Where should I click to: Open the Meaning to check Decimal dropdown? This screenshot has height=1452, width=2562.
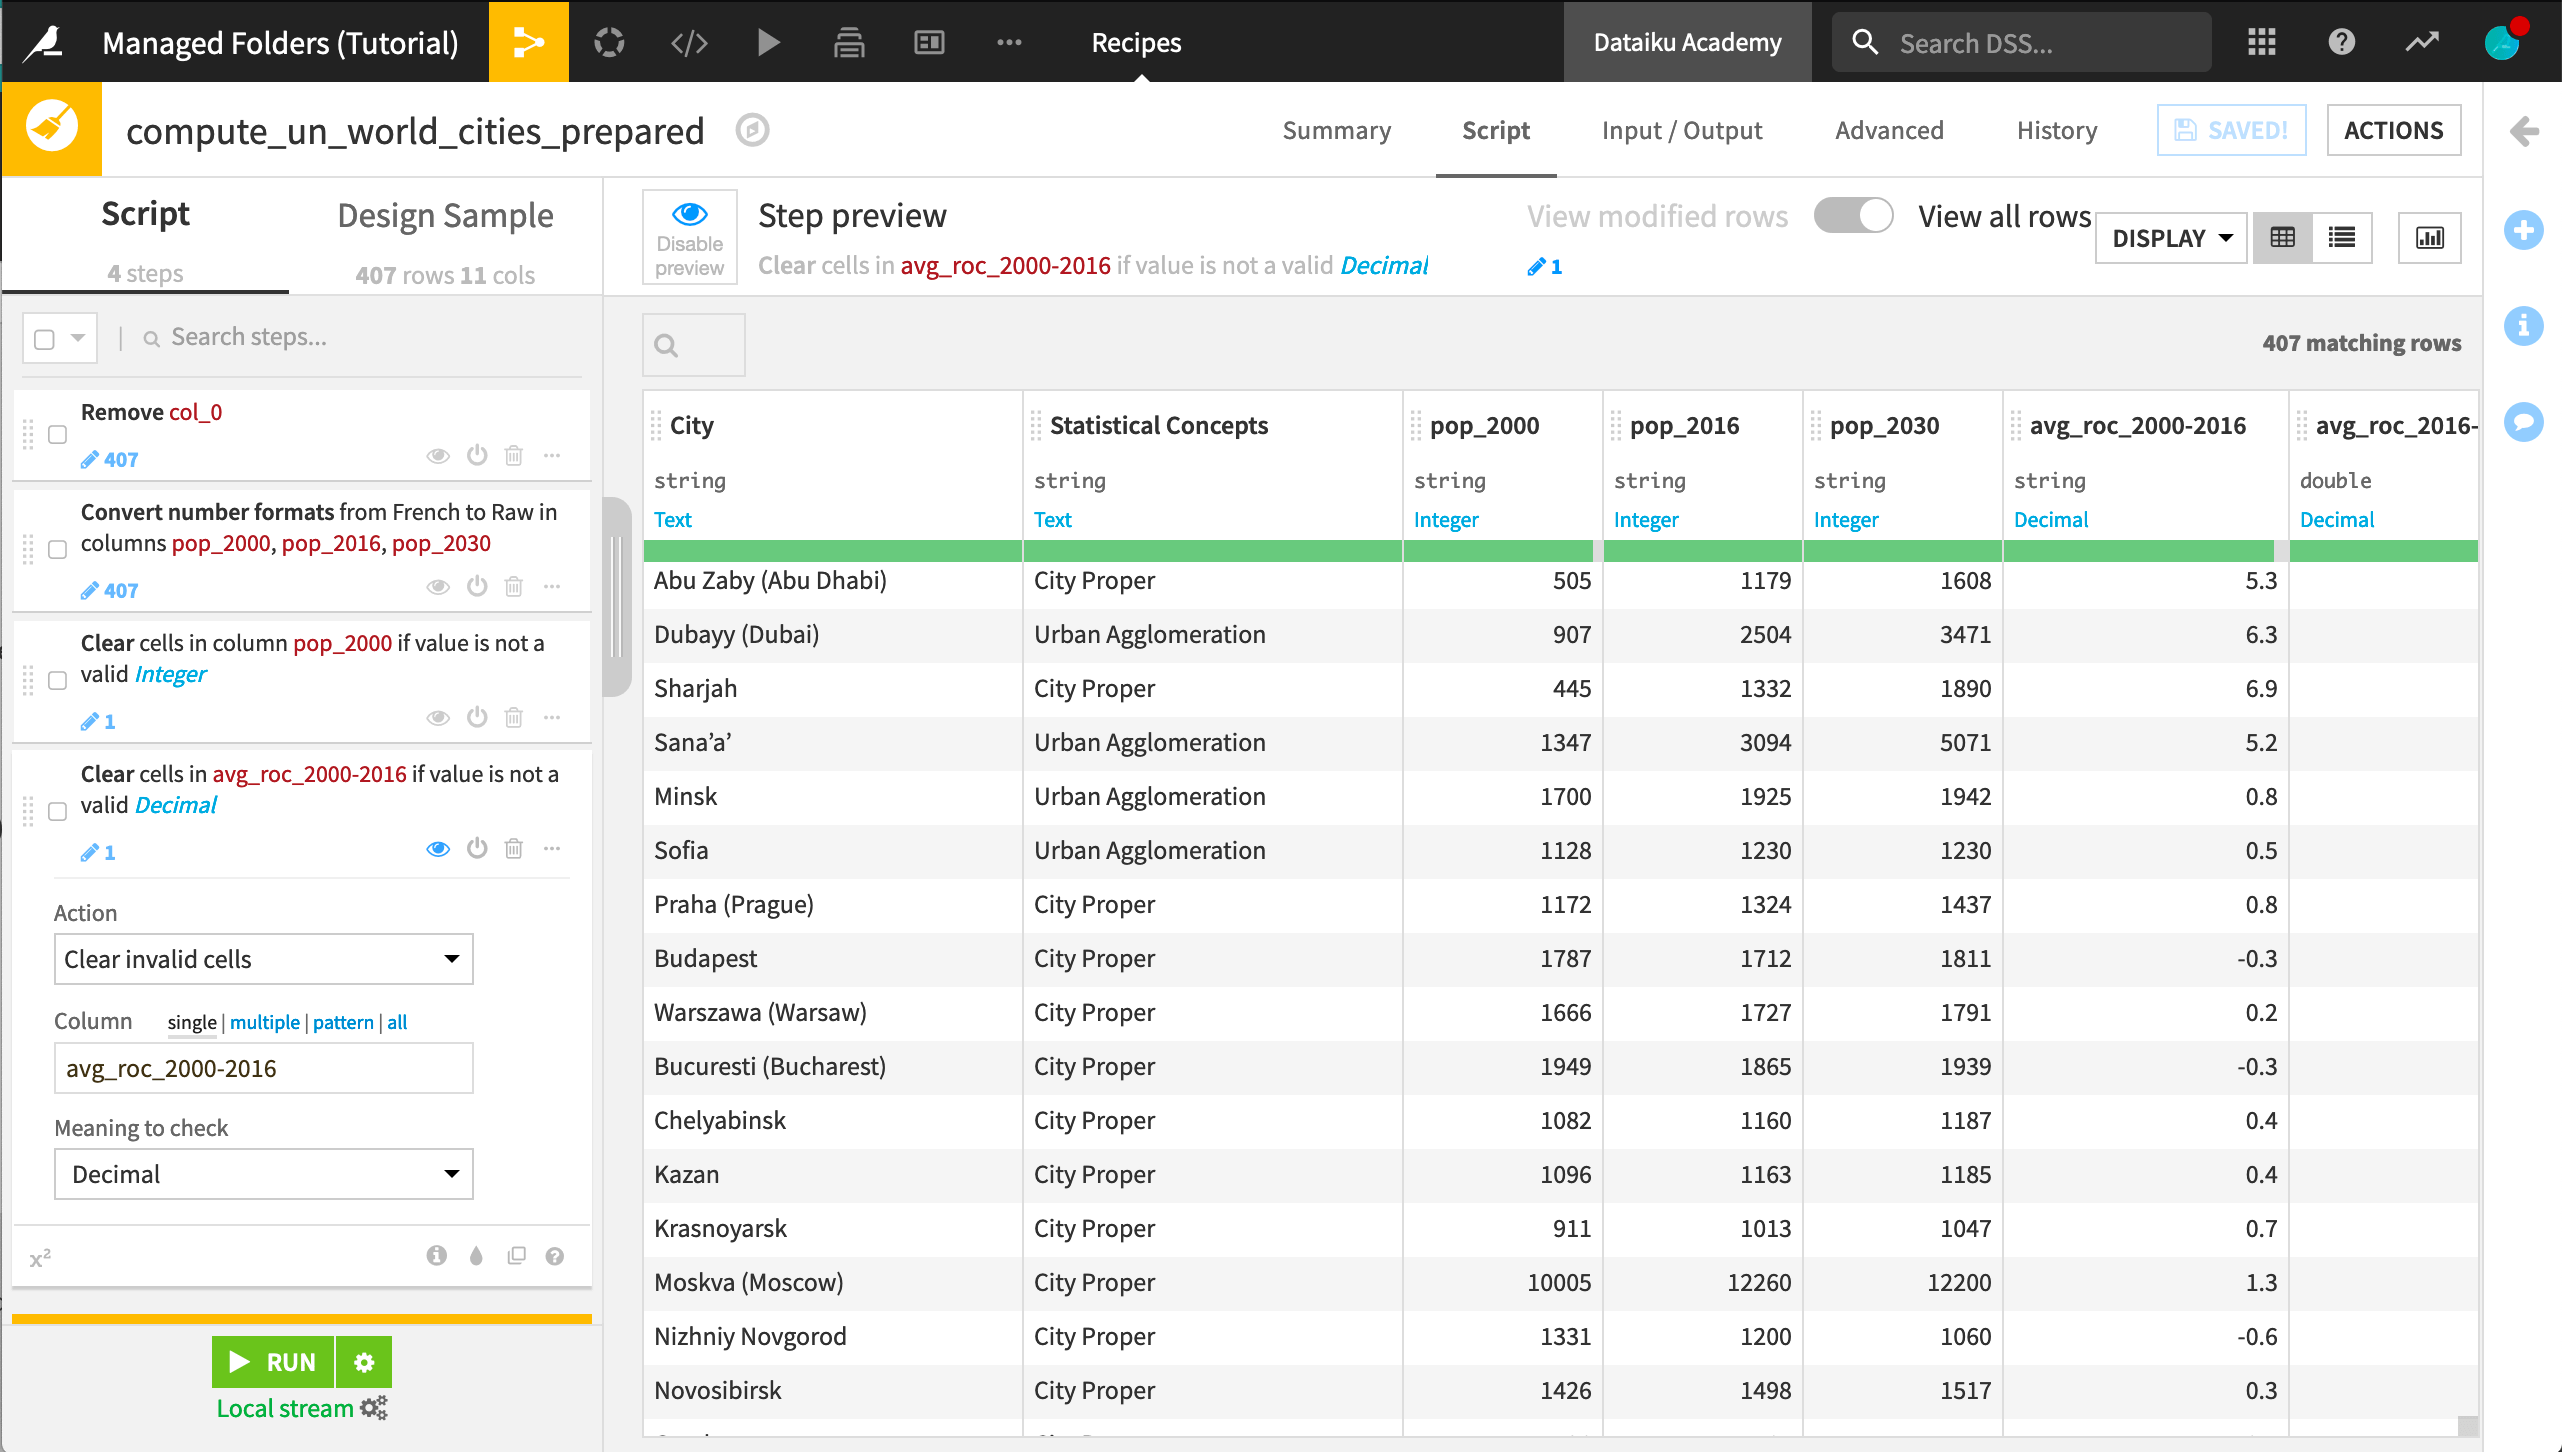[x=263, y=1173]
